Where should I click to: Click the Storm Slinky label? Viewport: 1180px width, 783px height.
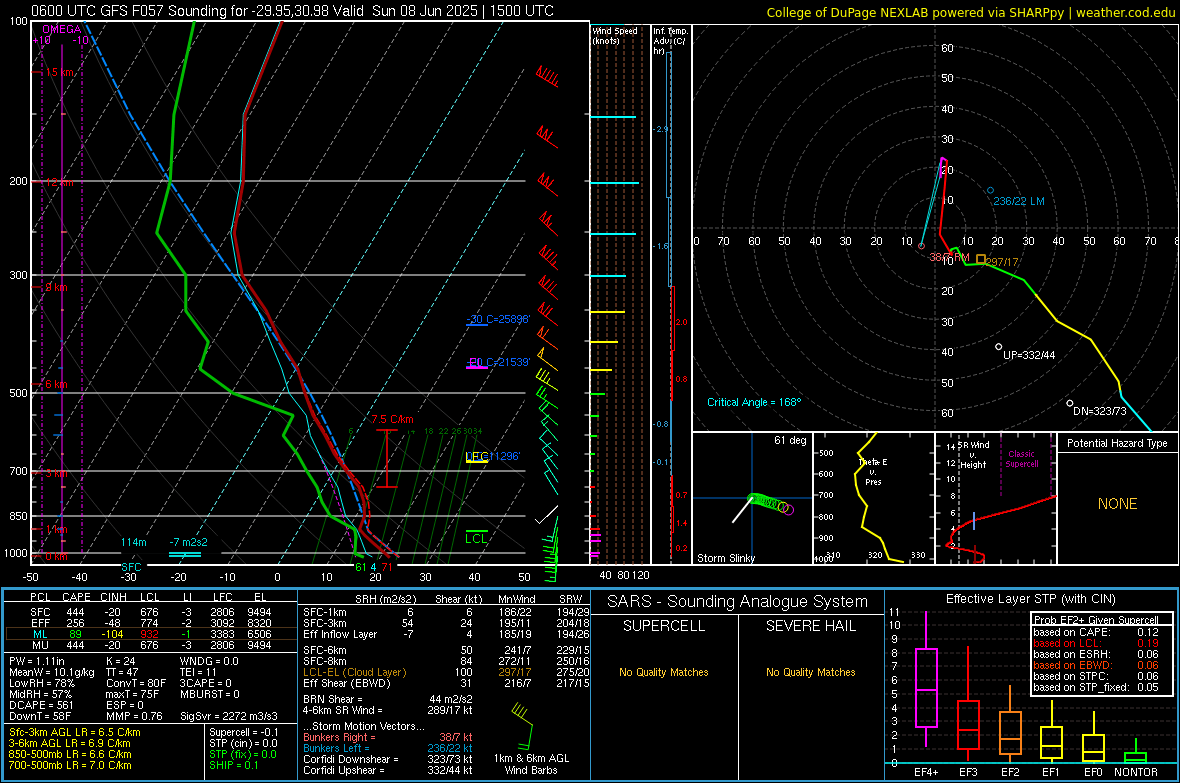(x=725, y=558)
